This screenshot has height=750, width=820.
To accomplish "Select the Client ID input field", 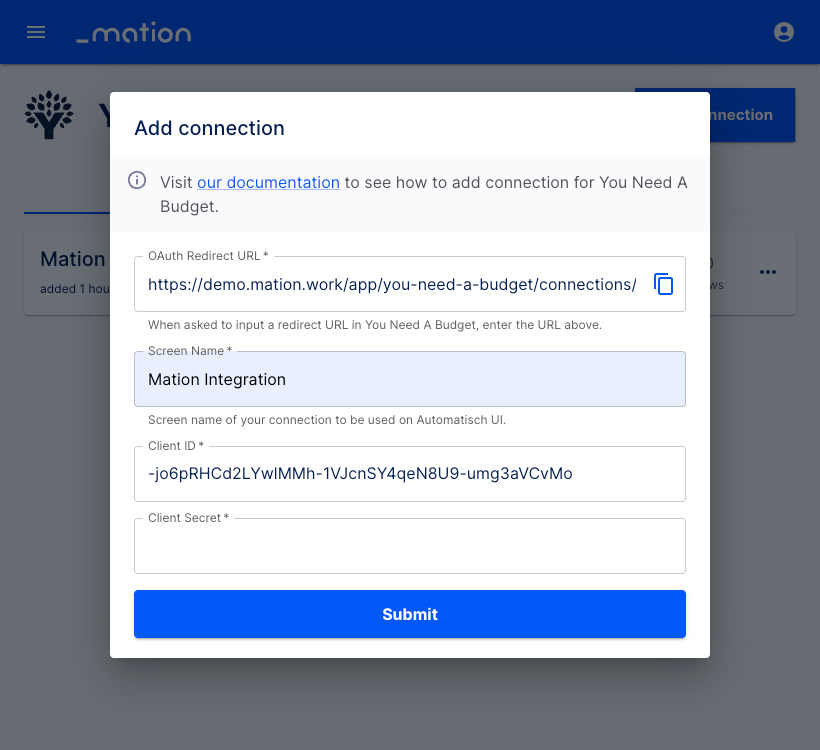I will click(x=409, y=474).
